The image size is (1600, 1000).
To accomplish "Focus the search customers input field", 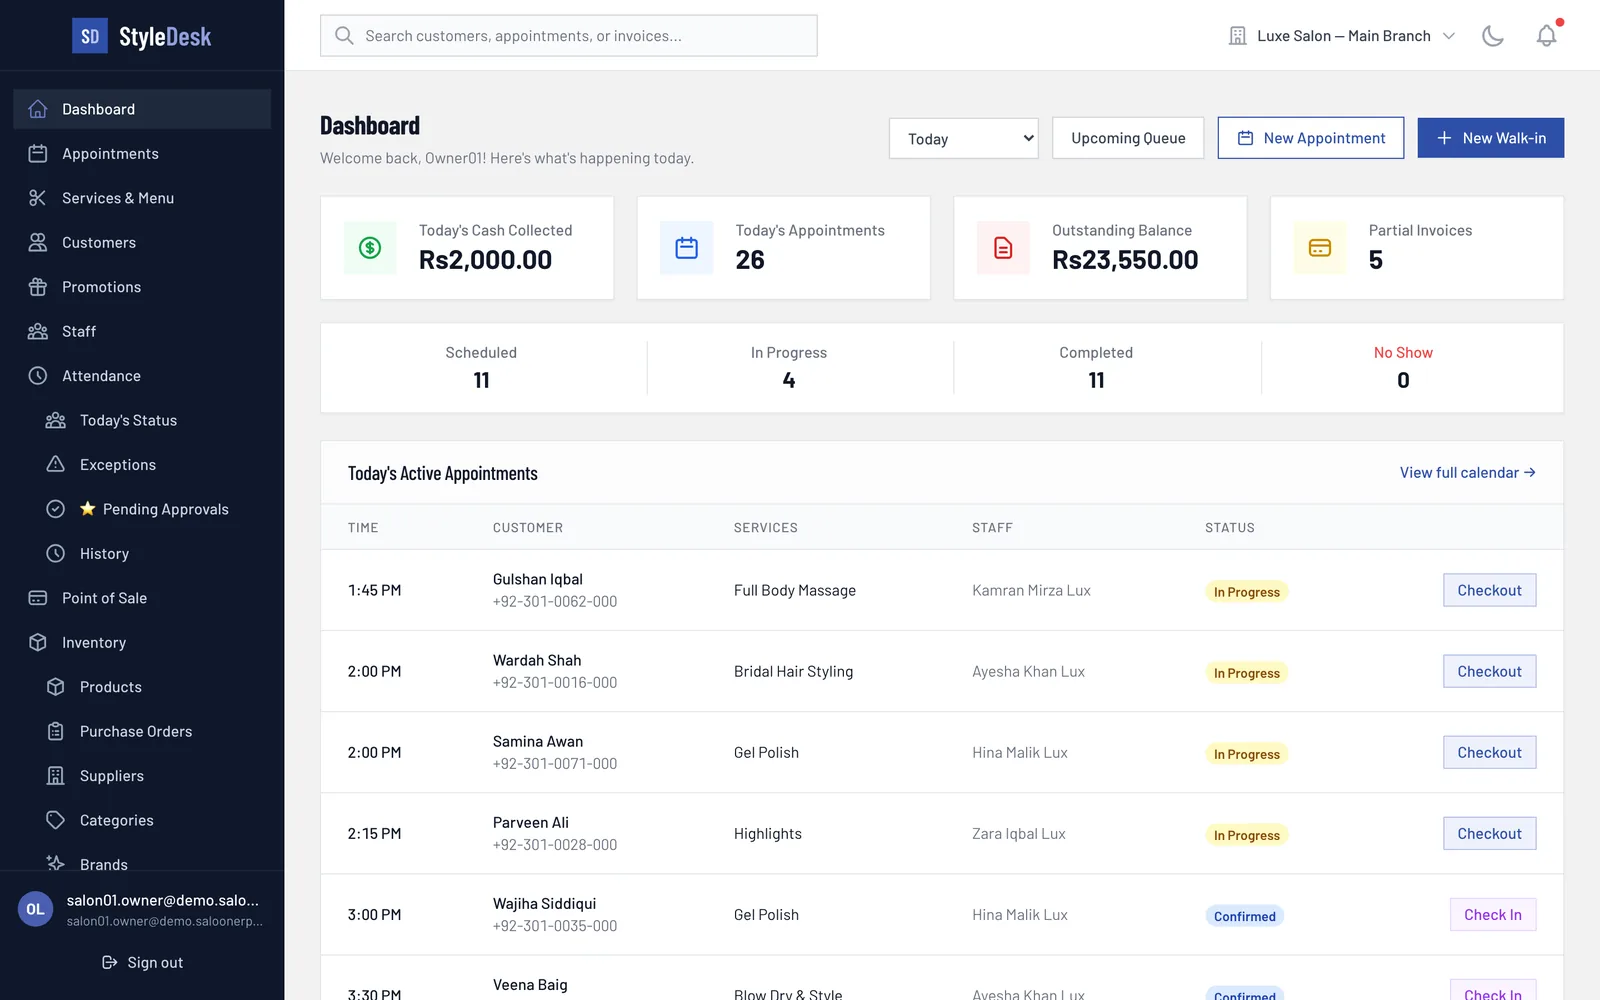I will tap(569, 36).
